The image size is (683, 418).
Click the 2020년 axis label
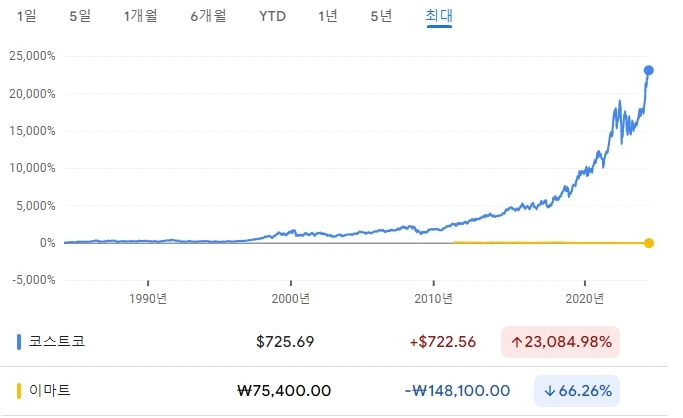(x=585, y=299)
